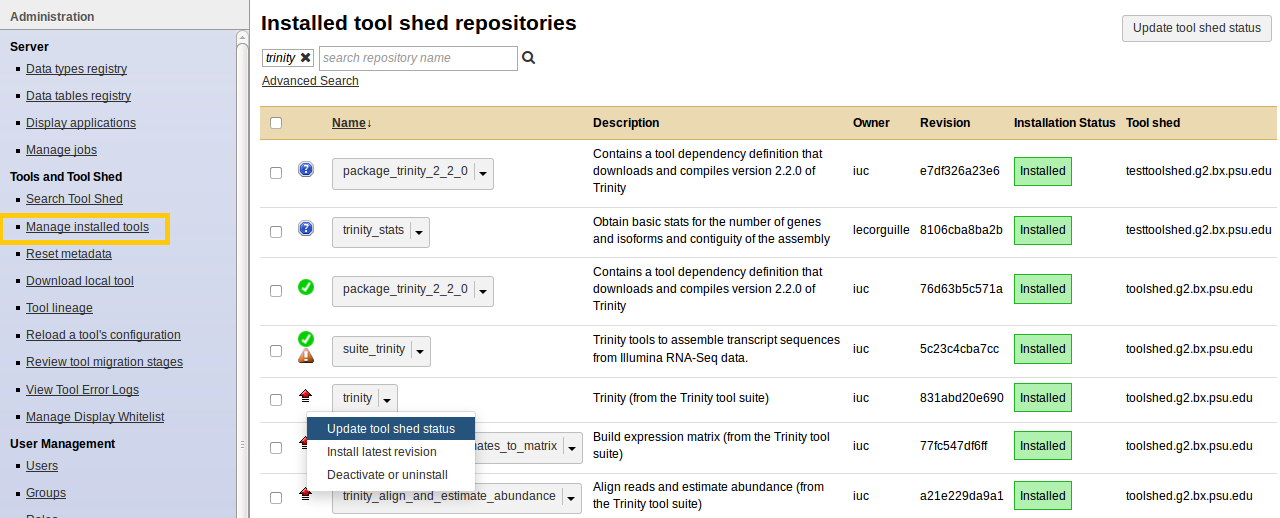
Task: Open the Advanced Search link
Action: coord(310,81)
